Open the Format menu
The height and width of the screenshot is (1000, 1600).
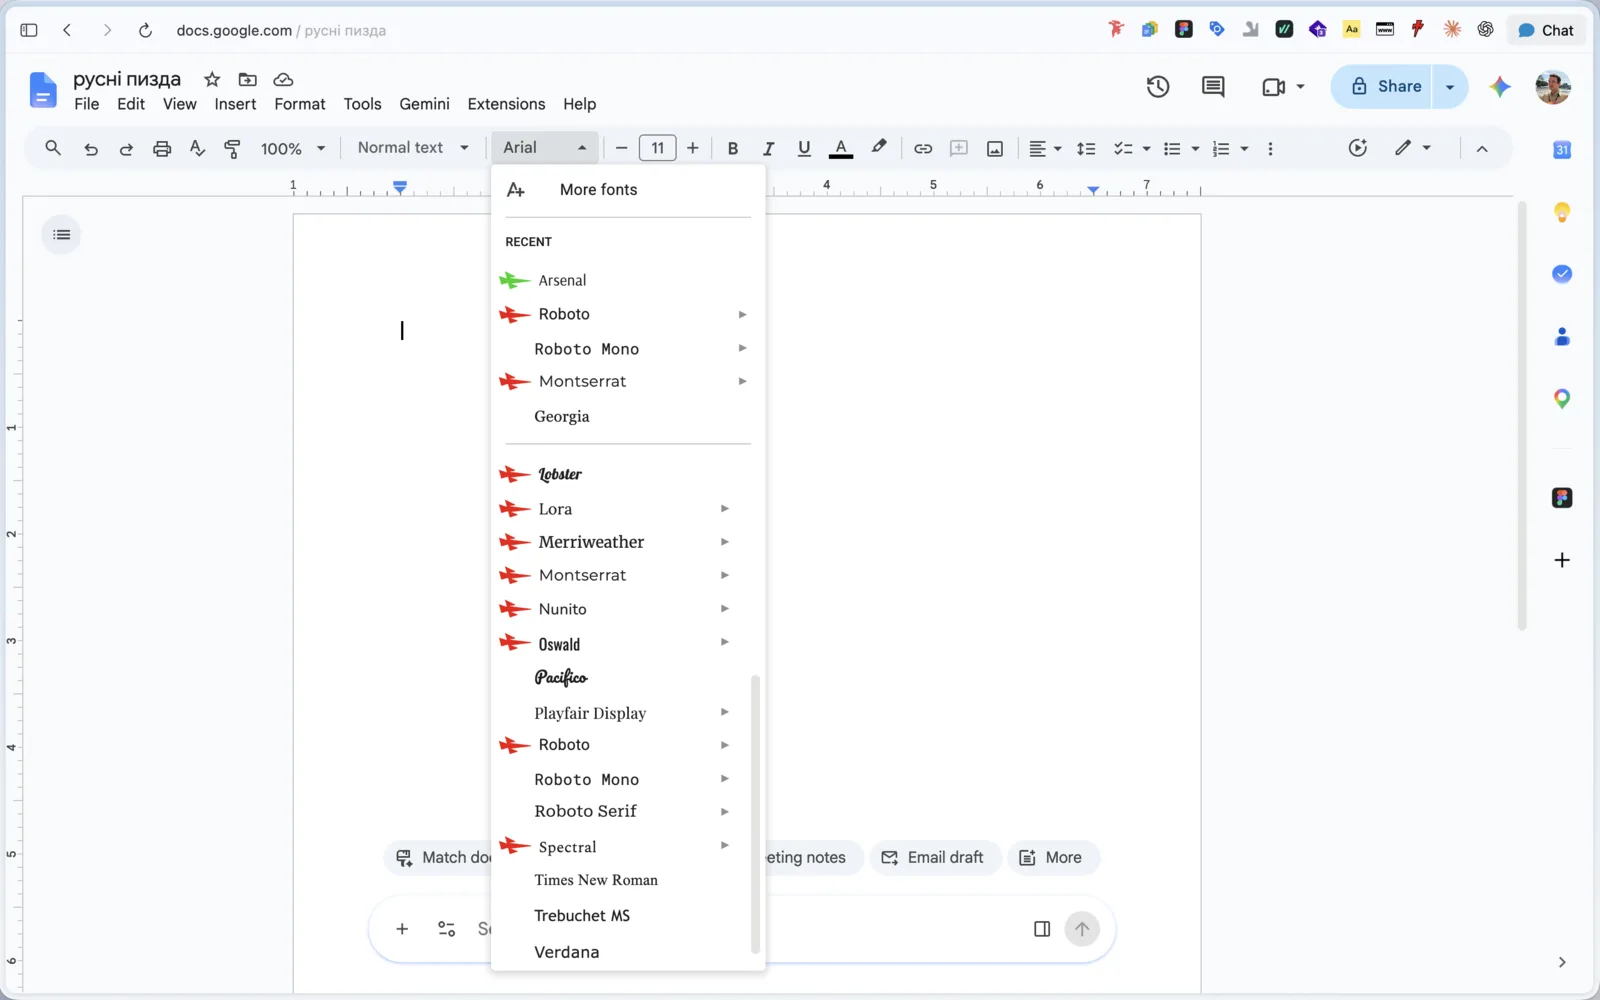pyautogui.click(x=300, y=104)
